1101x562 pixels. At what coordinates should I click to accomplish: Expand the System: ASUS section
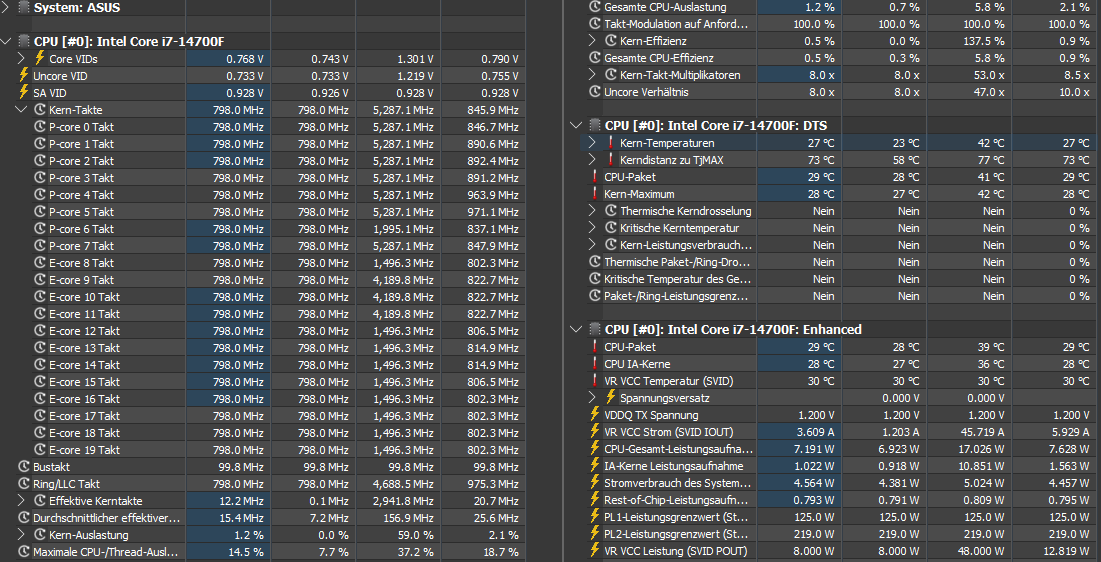[x=7, y=8]
